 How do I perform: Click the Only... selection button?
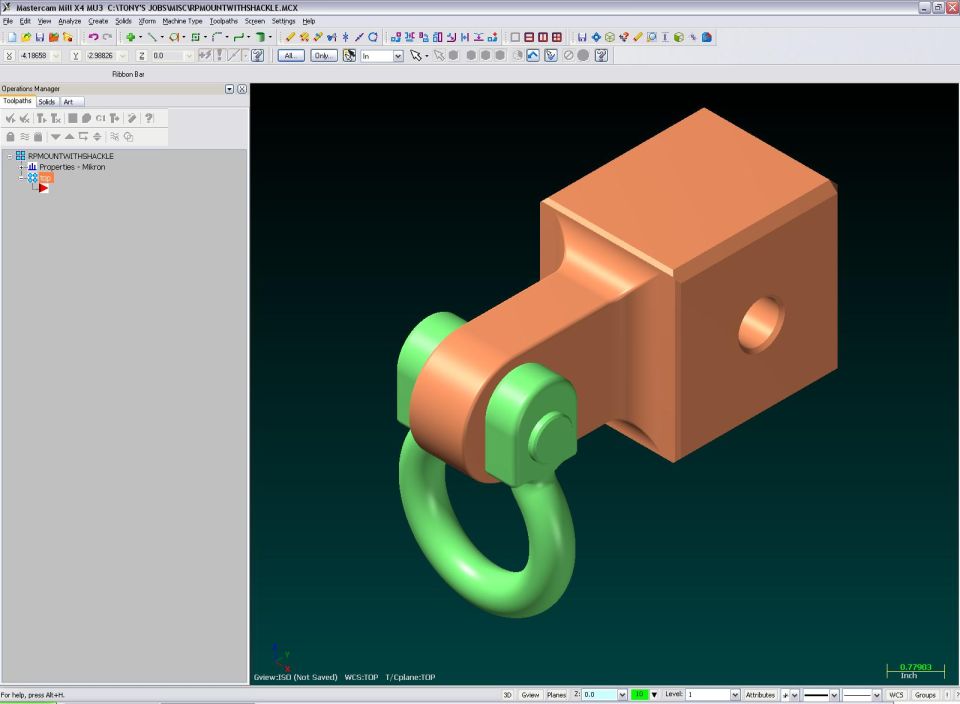(323, 56)
